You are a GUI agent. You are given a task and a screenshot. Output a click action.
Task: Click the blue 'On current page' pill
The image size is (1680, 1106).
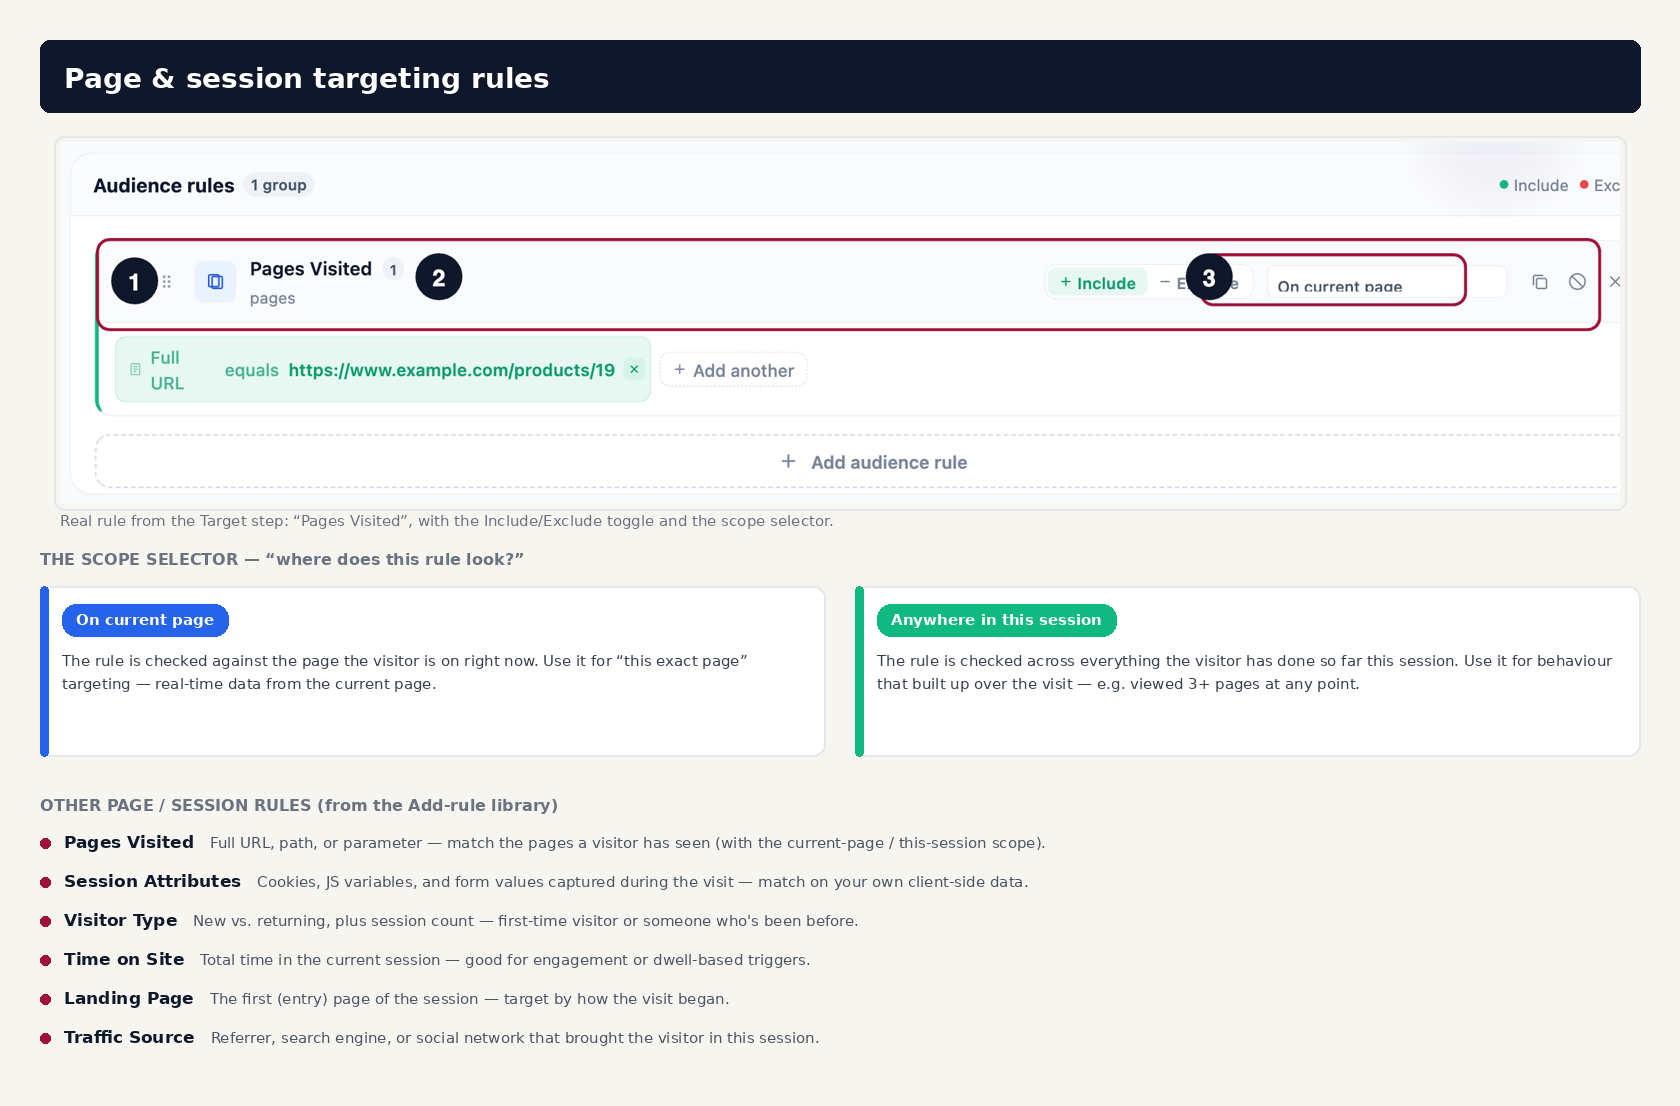click(145, 620)
